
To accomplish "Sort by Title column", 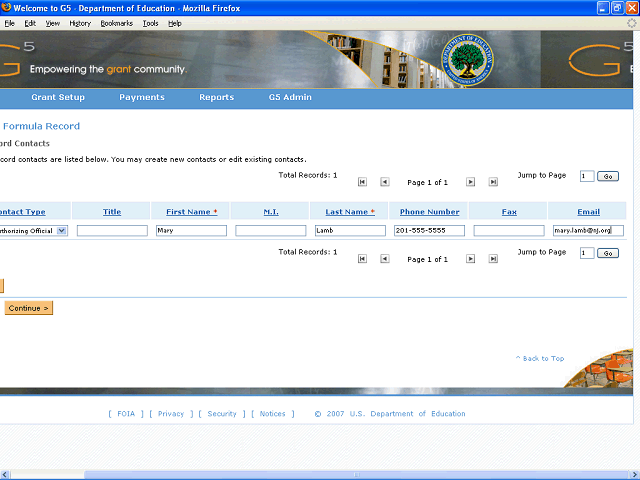I will pos(112,212).
